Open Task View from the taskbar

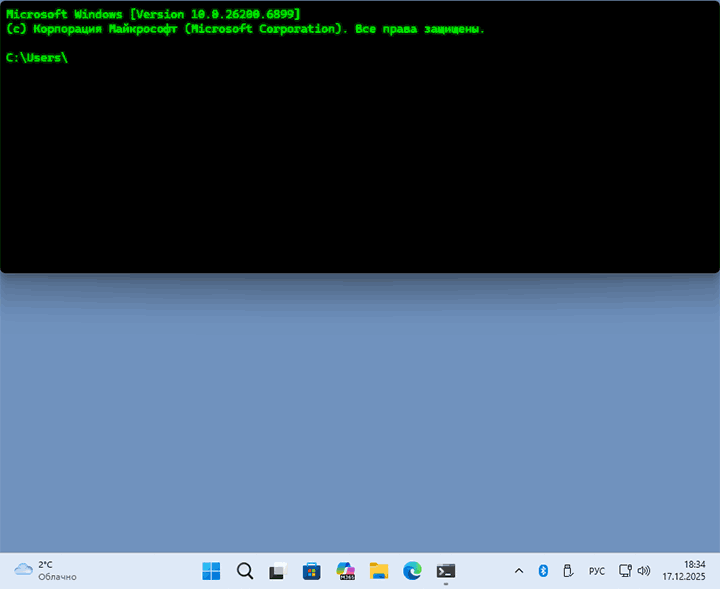click(277, 571)
